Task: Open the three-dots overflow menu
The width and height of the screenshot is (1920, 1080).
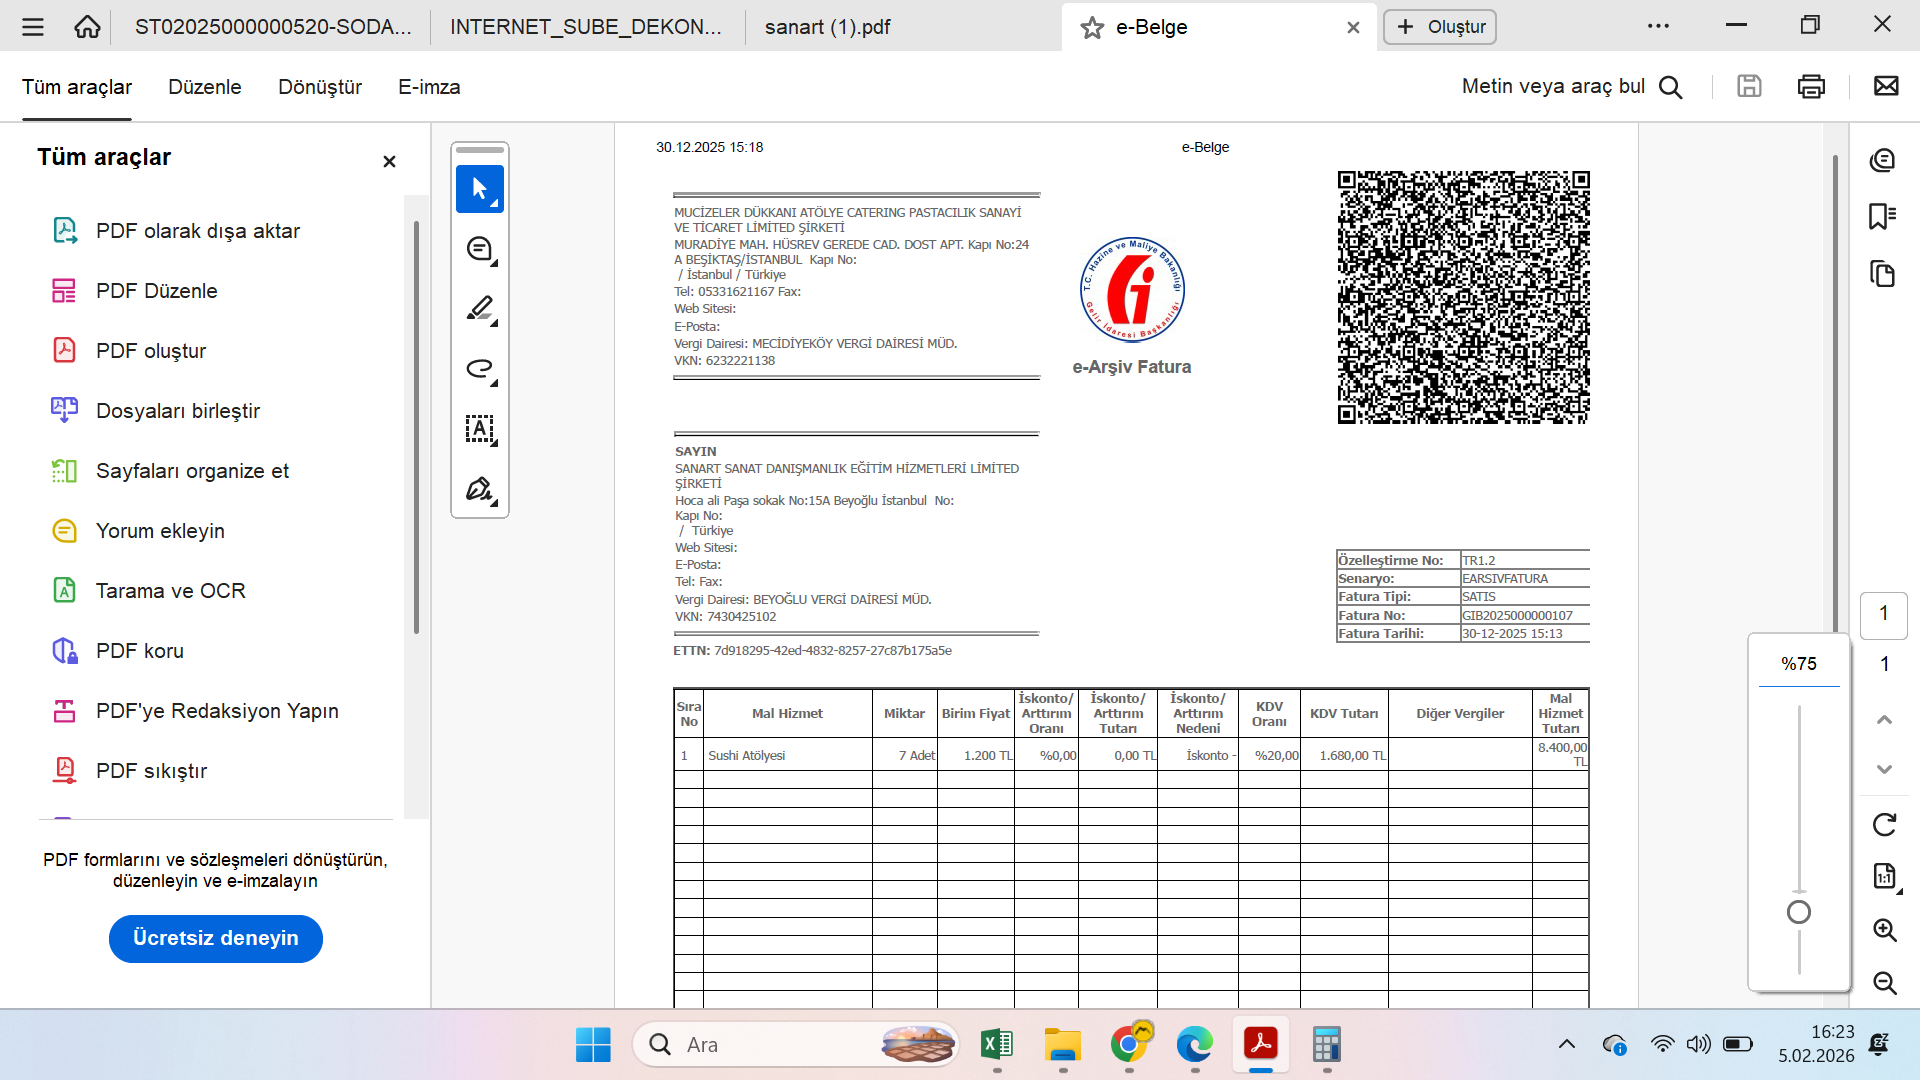Action: [x=1658, y=26]
